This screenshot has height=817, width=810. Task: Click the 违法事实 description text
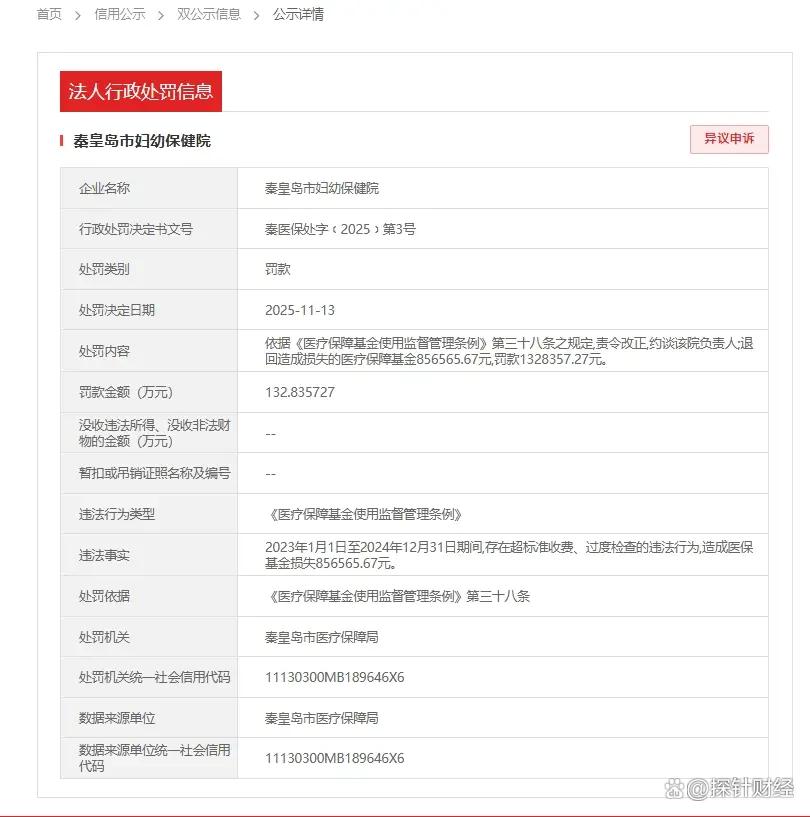(x=509, y=555)
